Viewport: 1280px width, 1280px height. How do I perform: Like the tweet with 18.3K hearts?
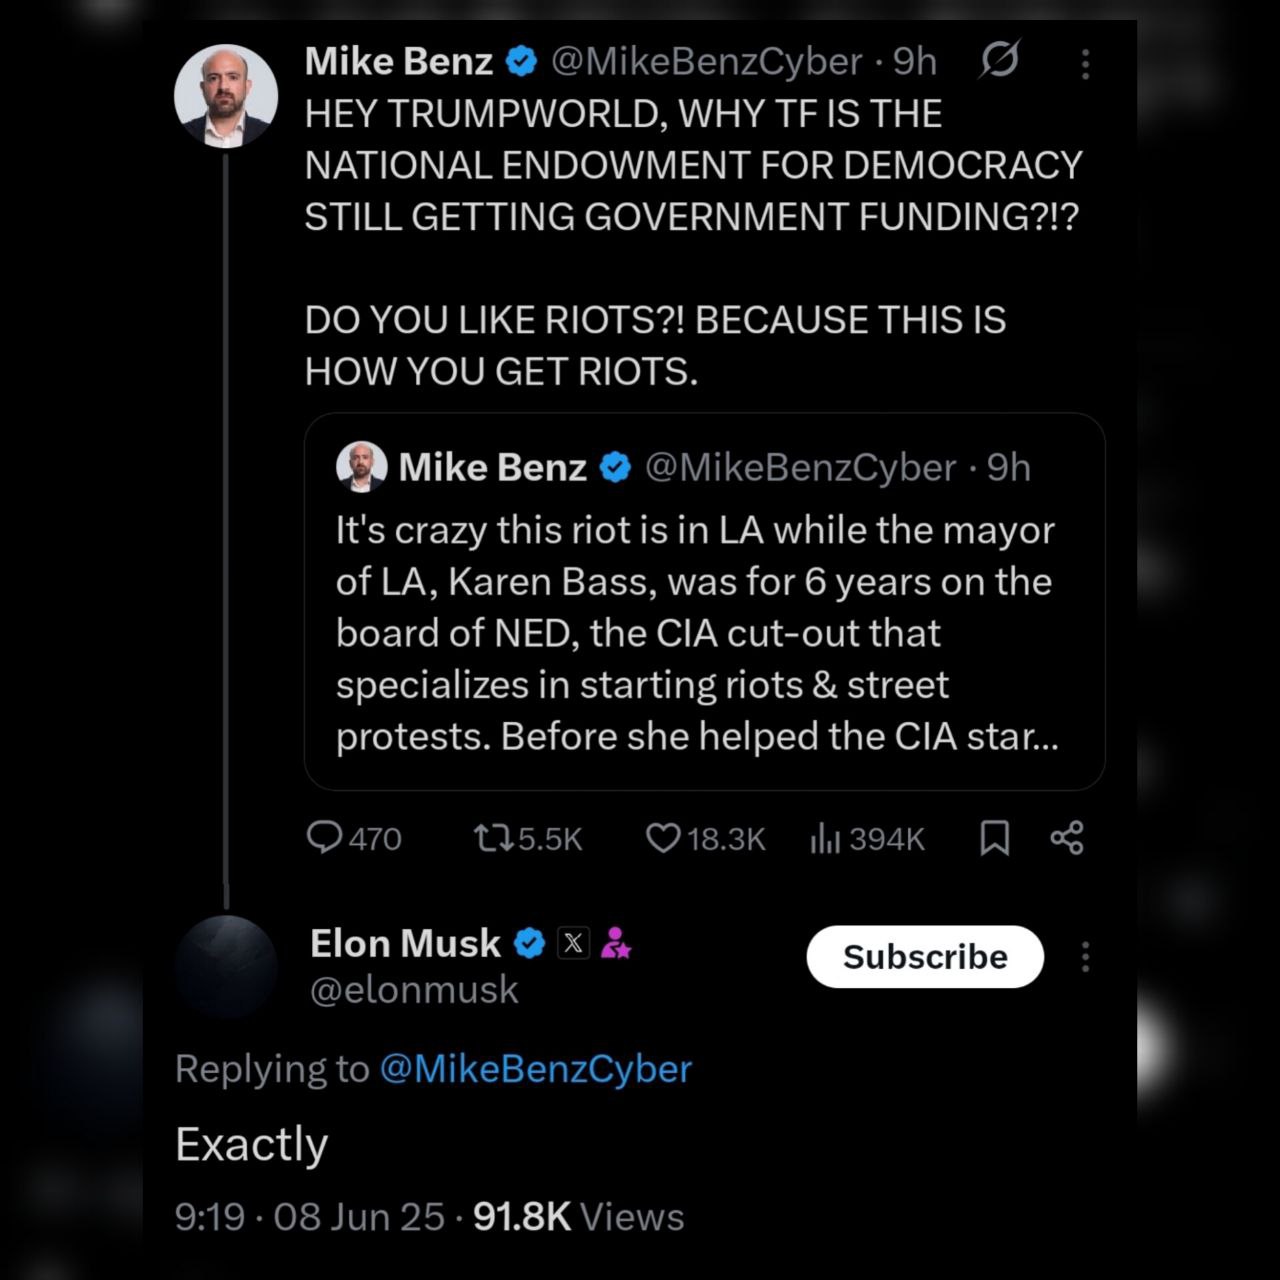pyautogui.click(x=663, y=837)
